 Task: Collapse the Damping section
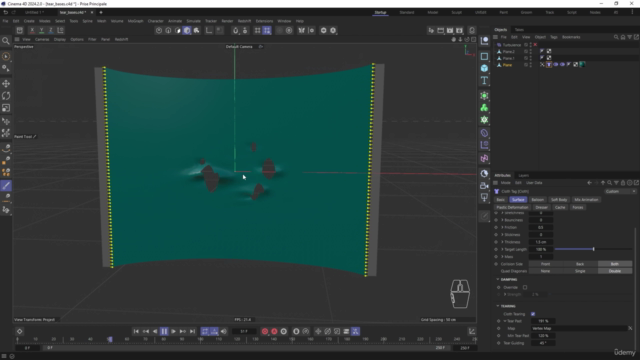click(498, 279)
